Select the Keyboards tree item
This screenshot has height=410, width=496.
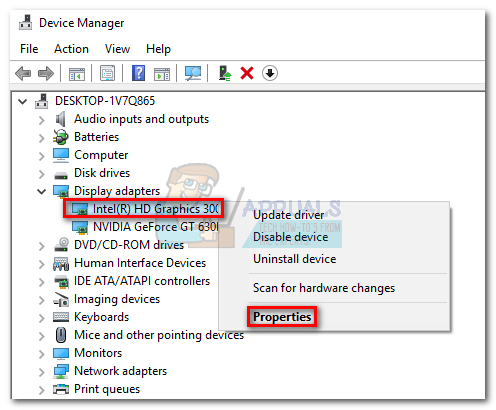pyautogui.click(x=101, y=317)
